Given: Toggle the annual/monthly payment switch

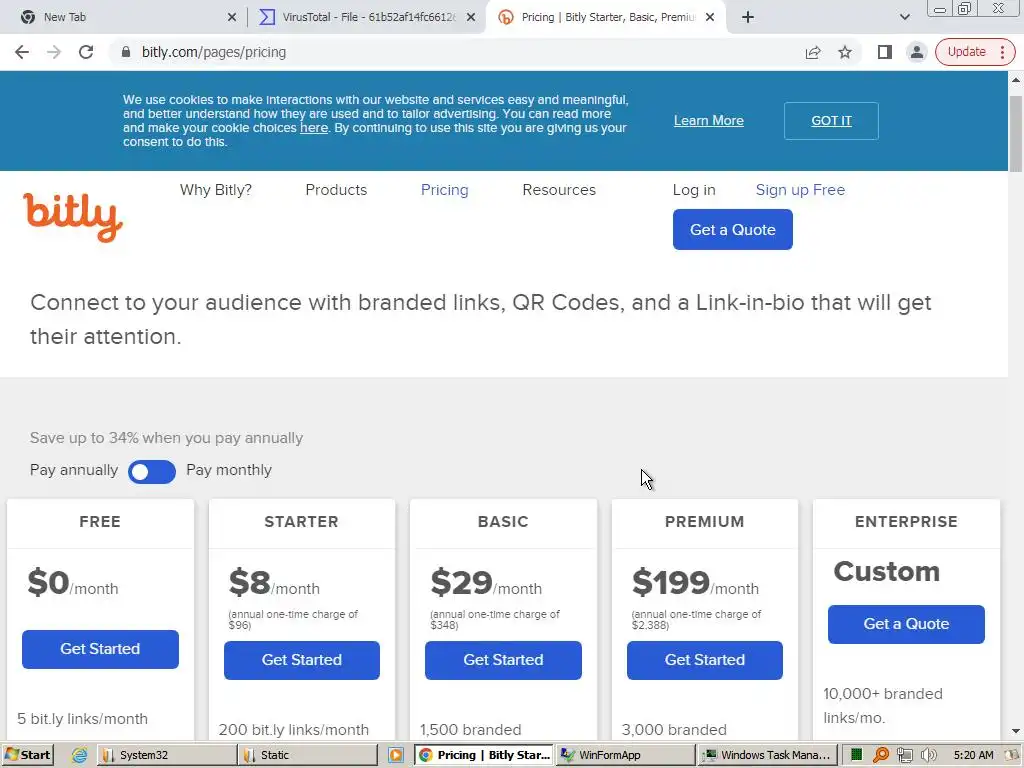Looking at the screenshot, I should click(x=152, y=472).
